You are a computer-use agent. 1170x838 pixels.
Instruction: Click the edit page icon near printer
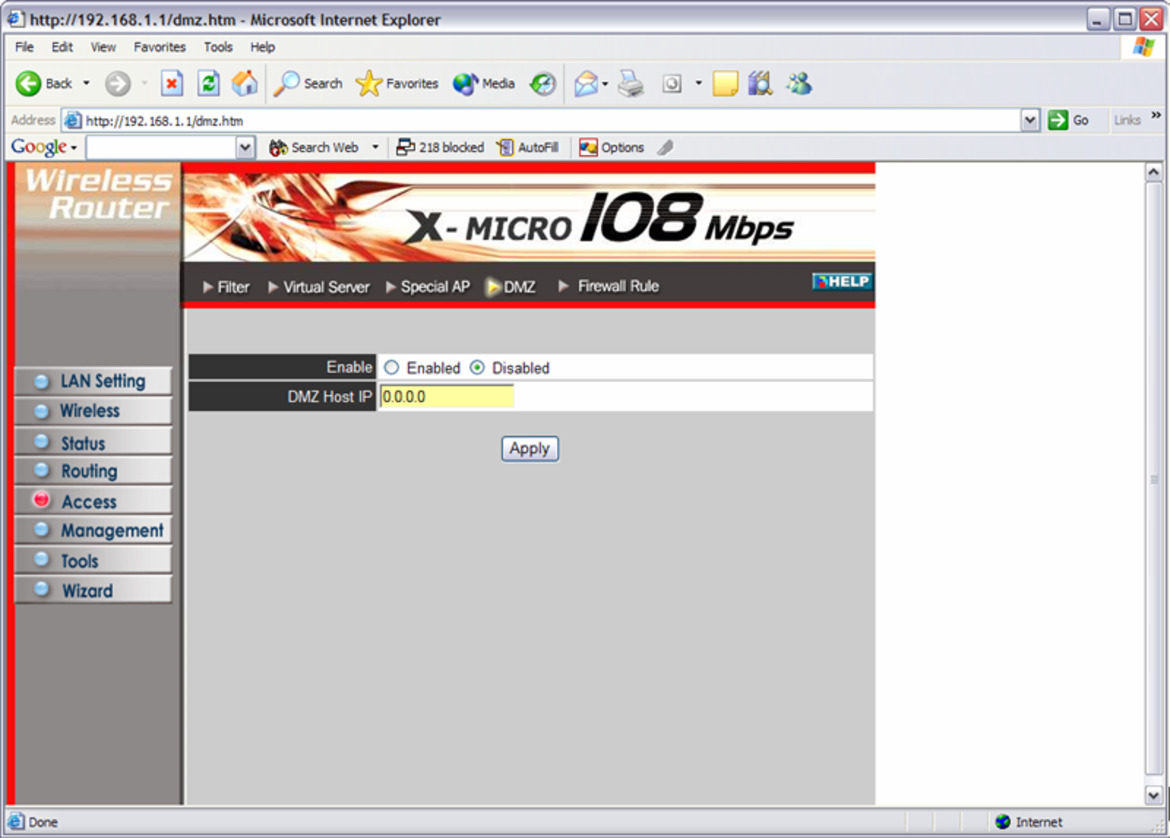pos(672,84)
